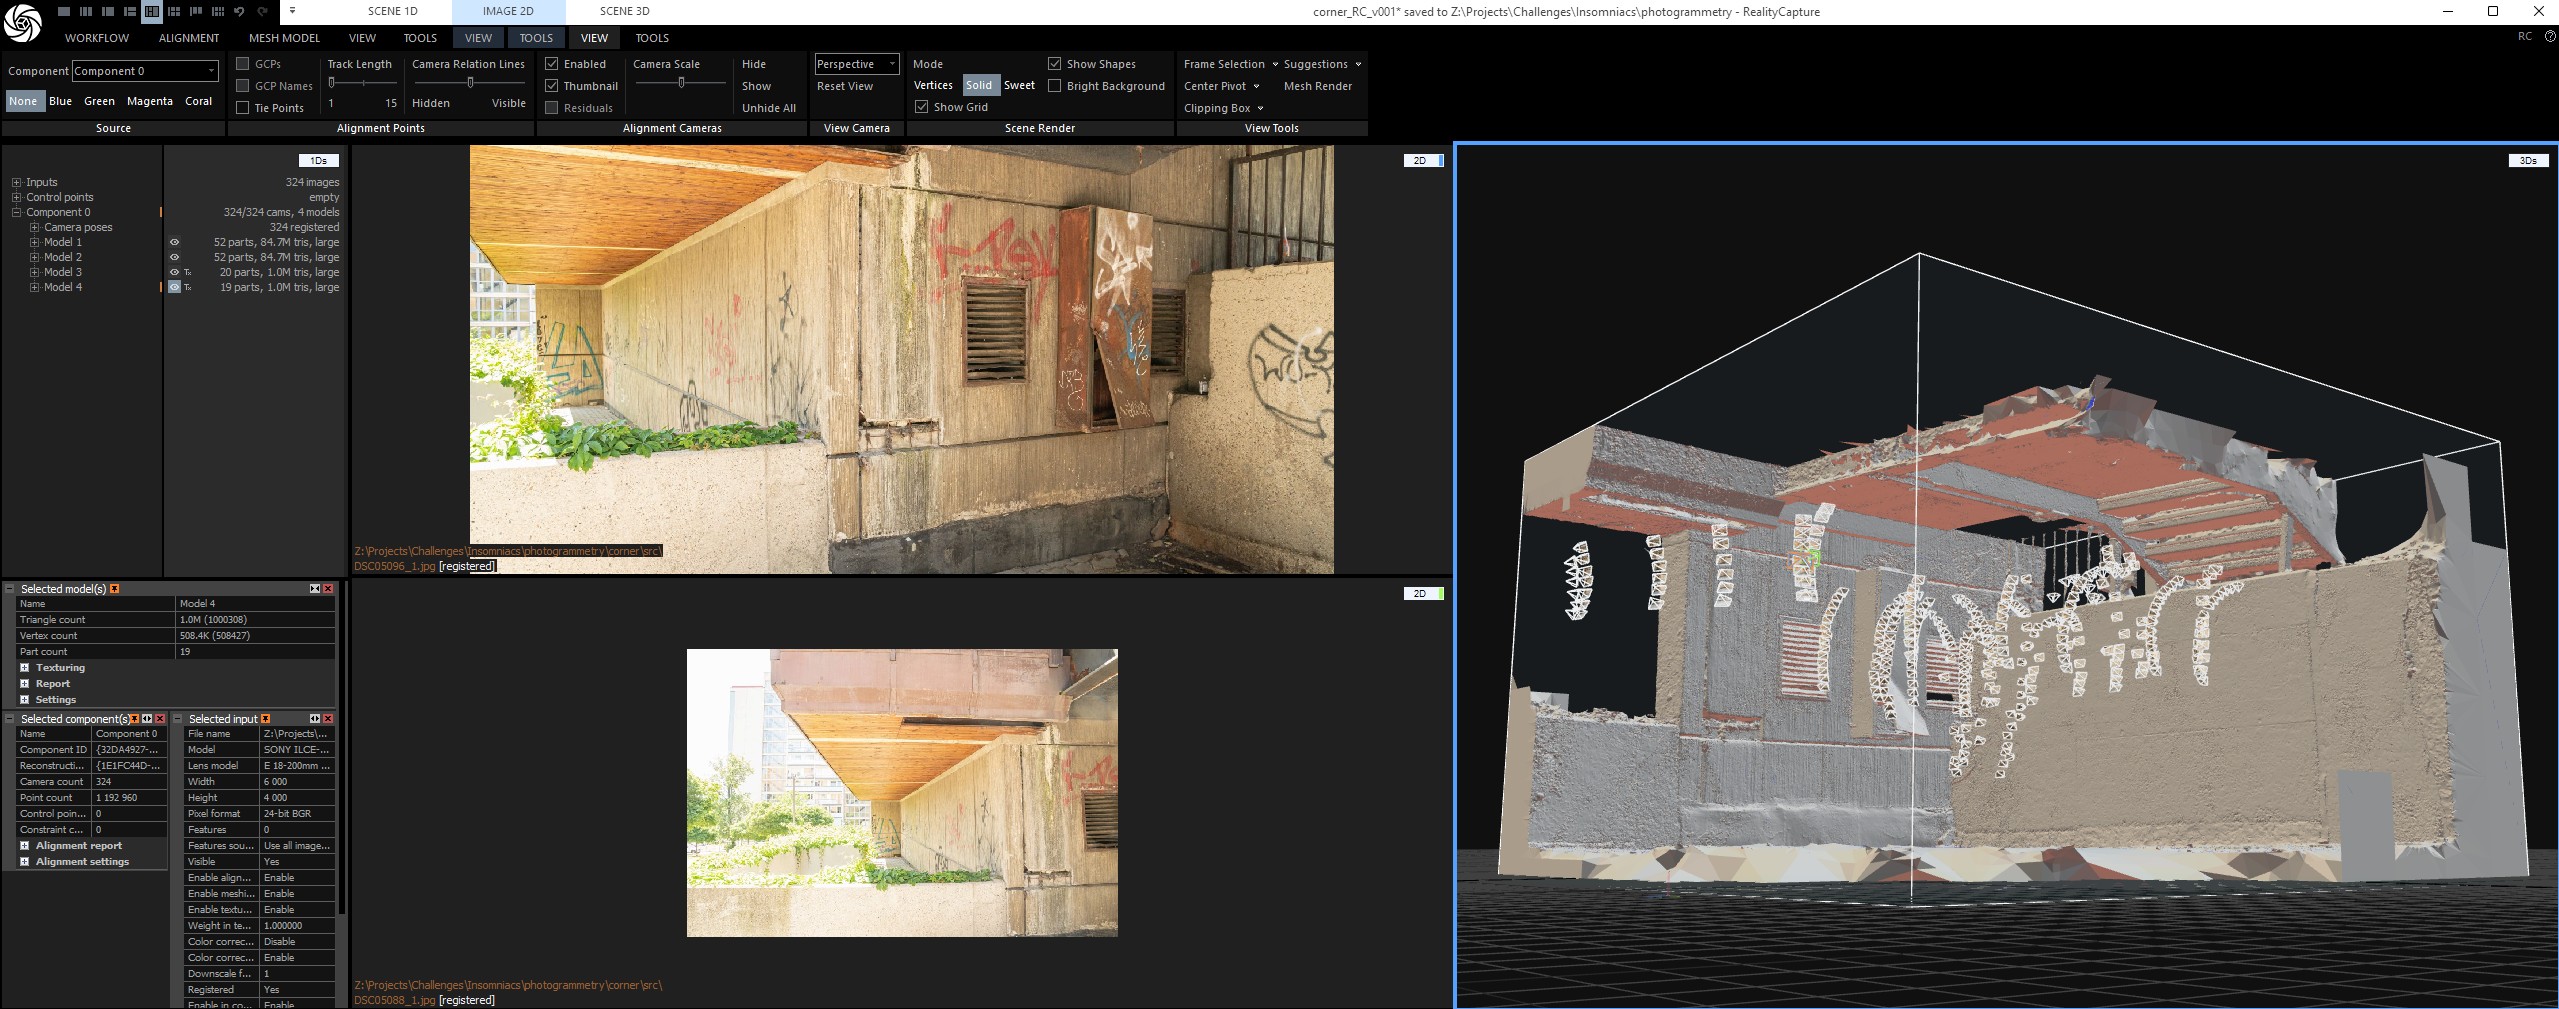Click the Reset View button
2559x1009 pixels.
click(845, 86)
